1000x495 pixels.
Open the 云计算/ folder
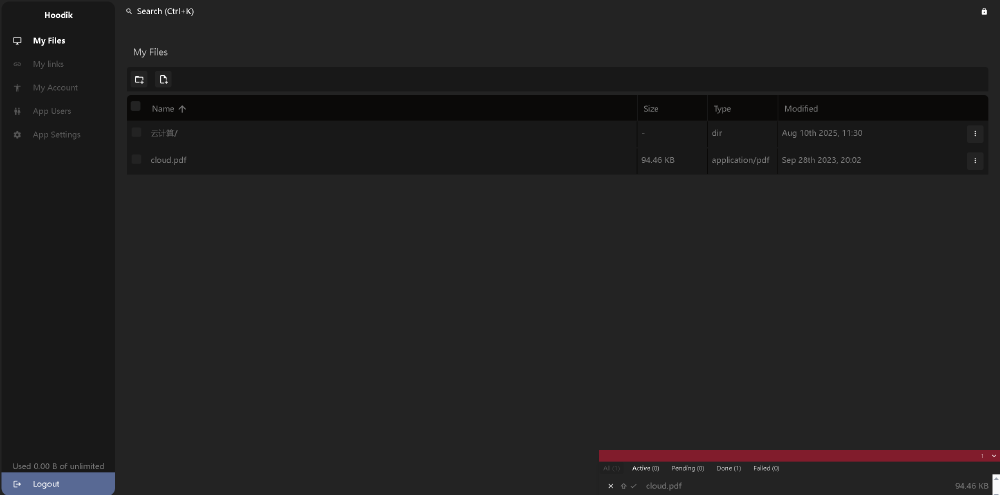click(x=164, y=133)
